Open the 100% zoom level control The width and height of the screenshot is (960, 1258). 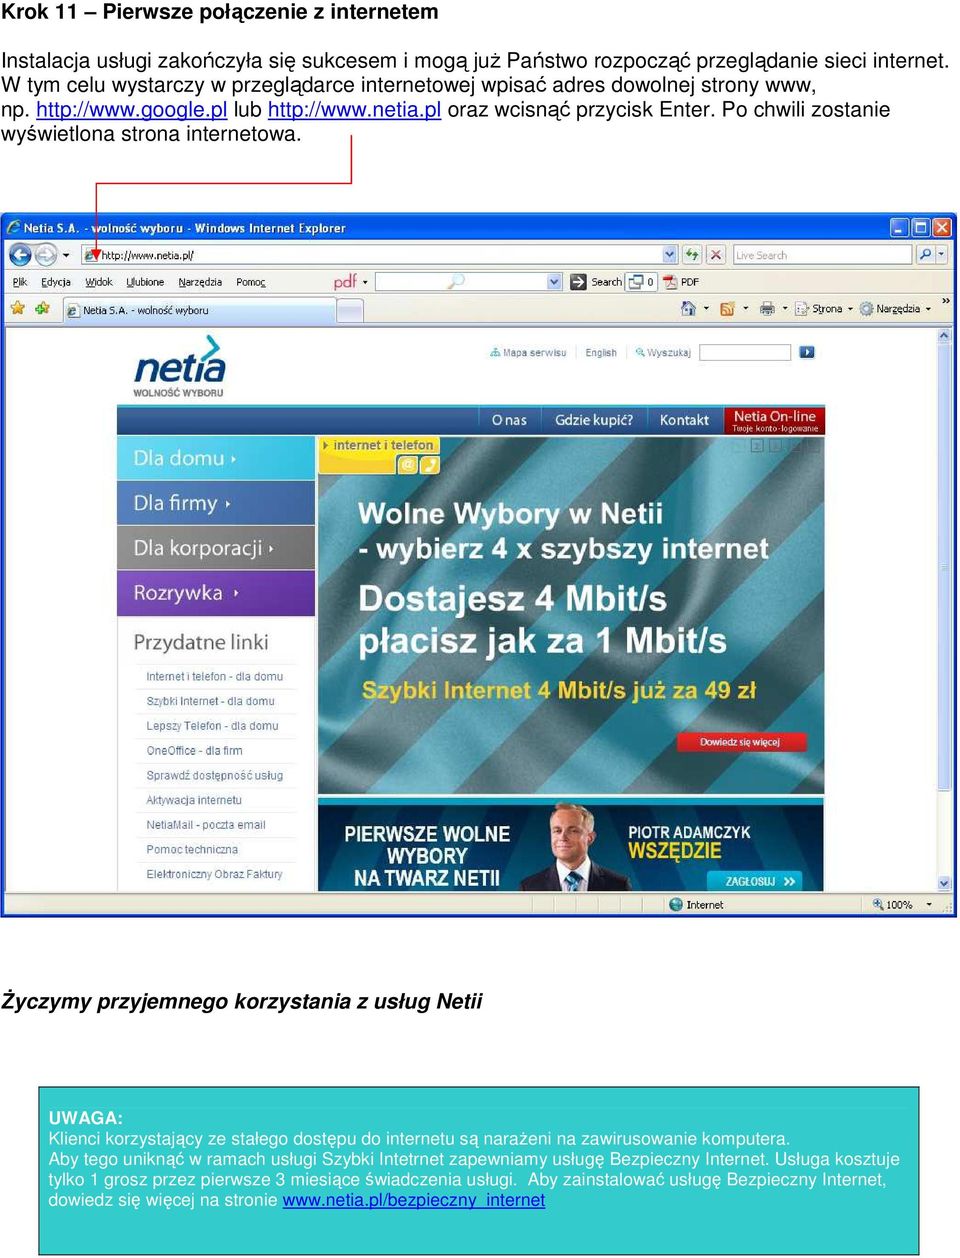(902, 905)
